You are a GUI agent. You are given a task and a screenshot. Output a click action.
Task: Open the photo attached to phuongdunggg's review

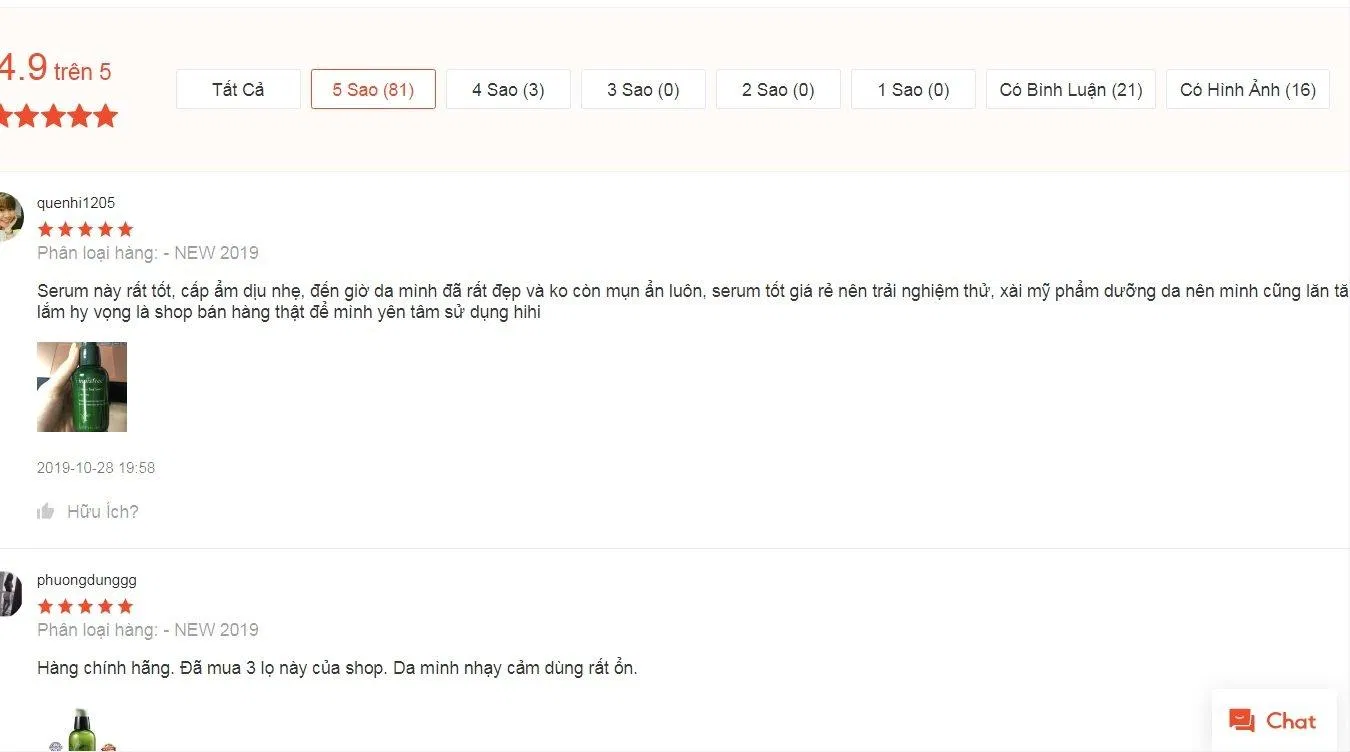[x=81, y=735]
